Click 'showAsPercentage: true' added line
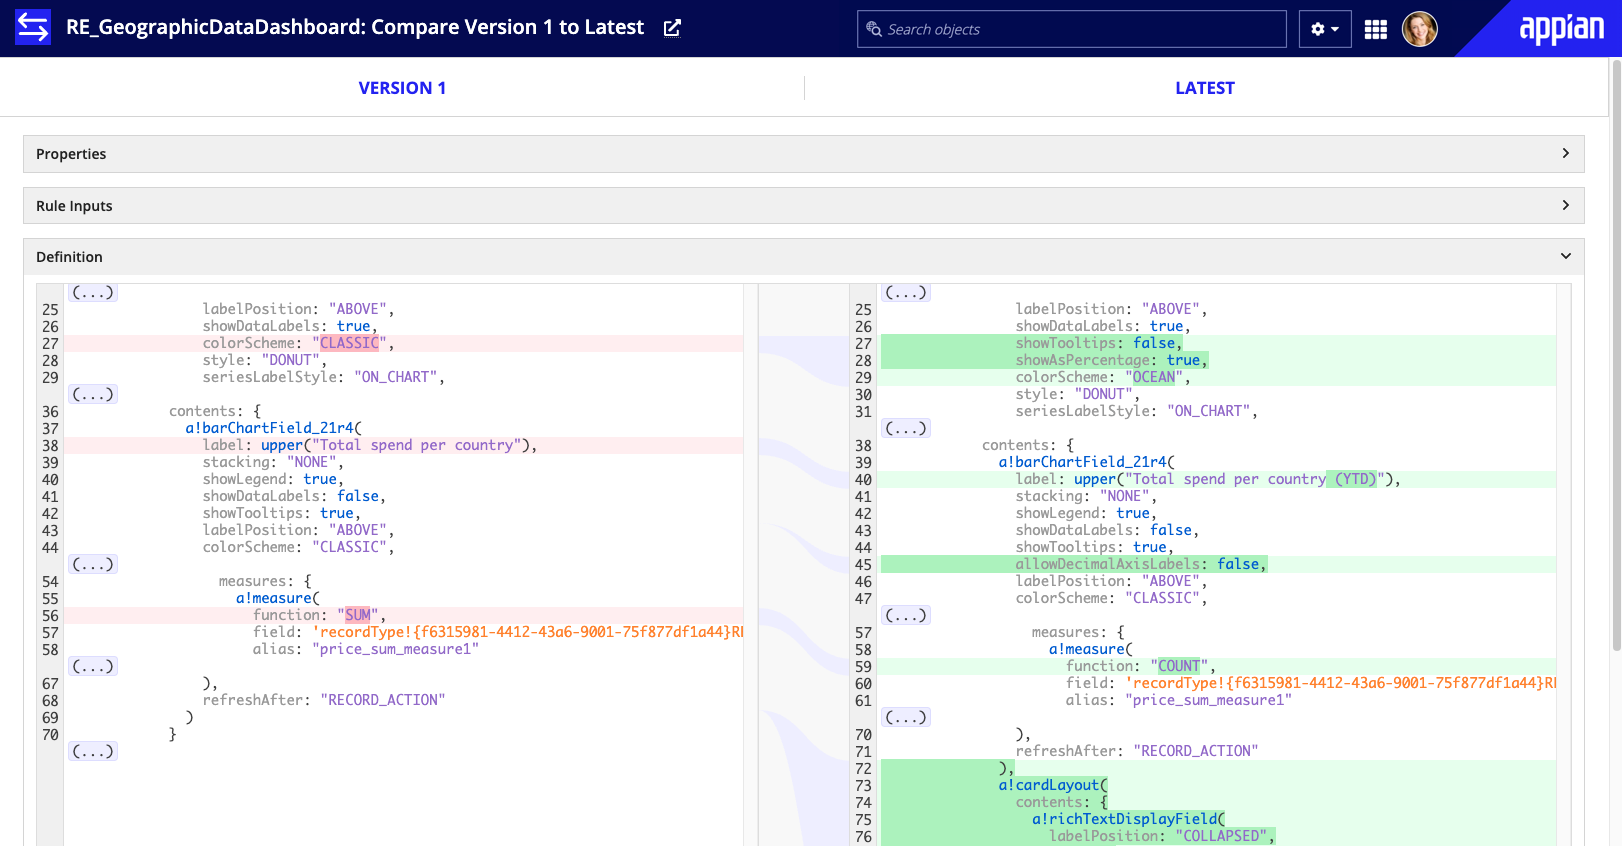Viewport: 1623px width, 846px height. pyautogui.click(x=1217, y=360)
